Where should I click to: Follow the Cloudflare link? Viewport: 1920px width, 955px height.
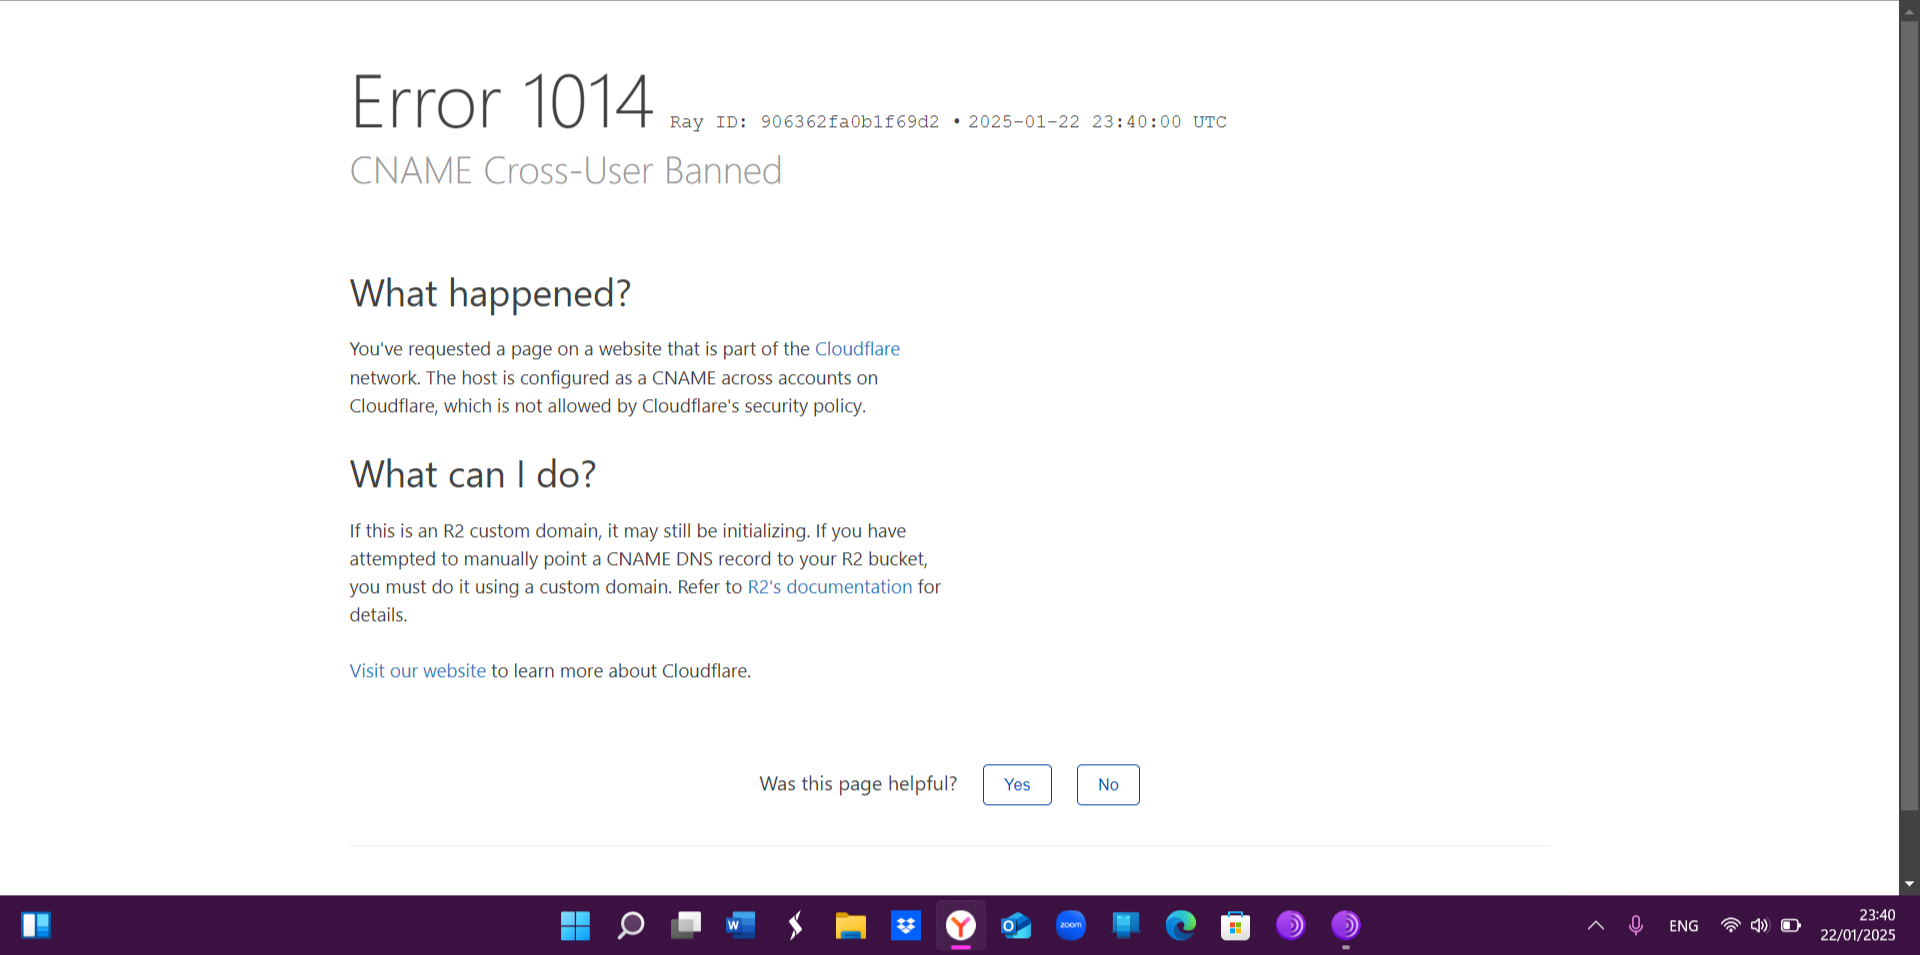click(x=857, y=349)
